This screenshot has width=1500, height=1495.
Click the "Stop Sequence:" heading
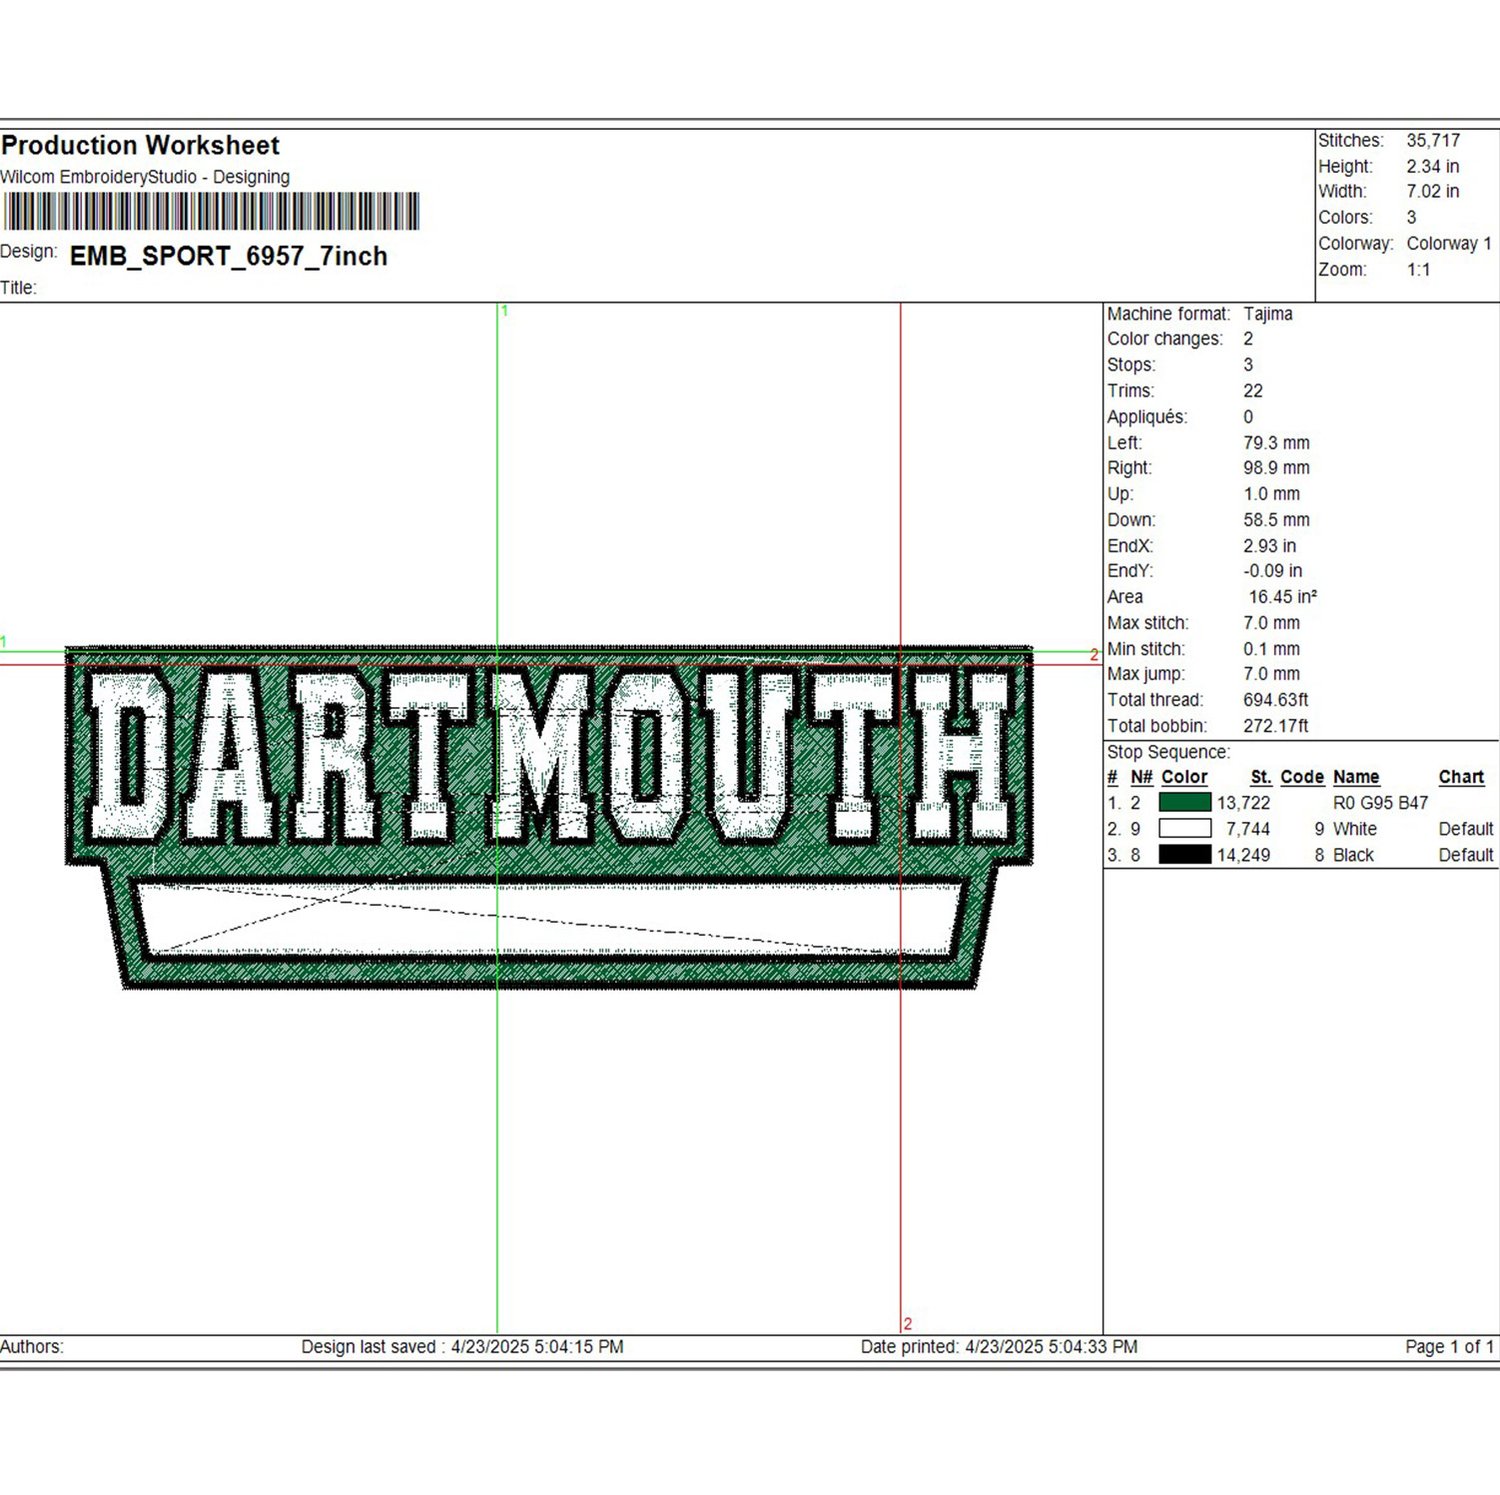coord(1168,752)
